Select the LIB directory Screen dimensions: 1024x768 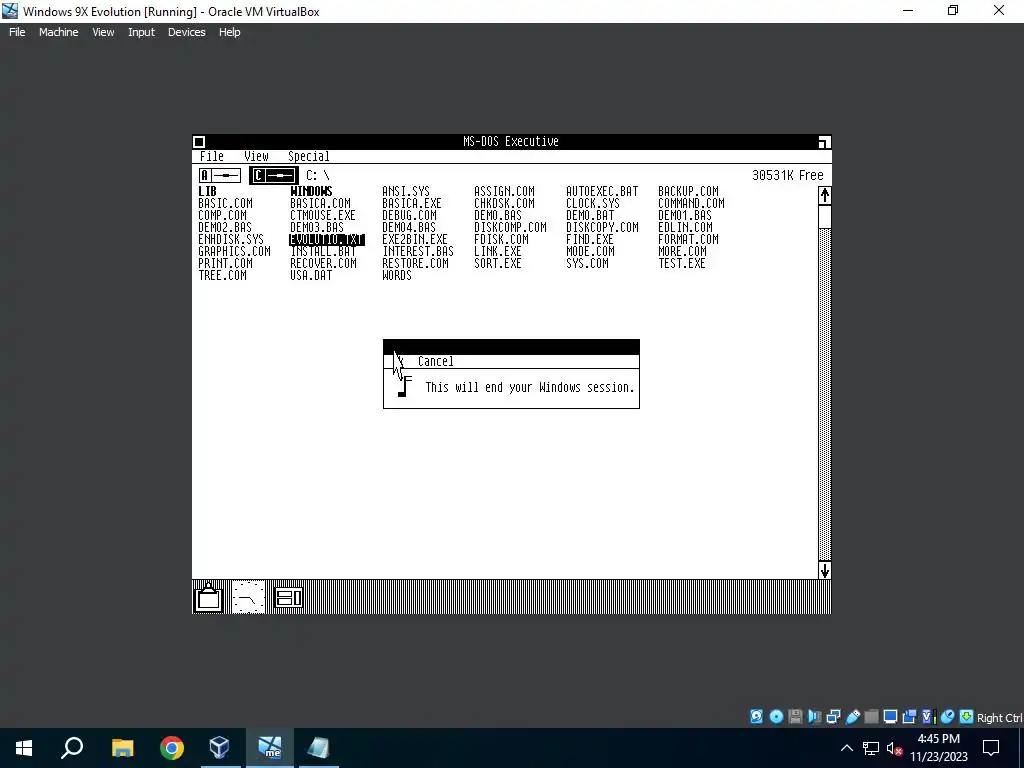coord(207,191)
